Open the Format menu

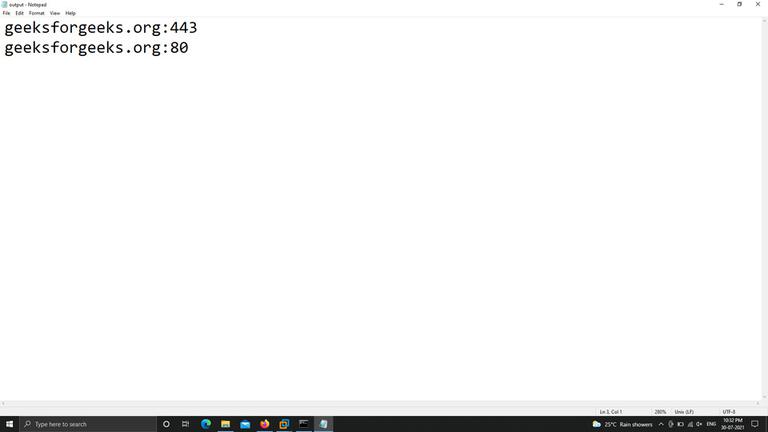tap(37, 13)
